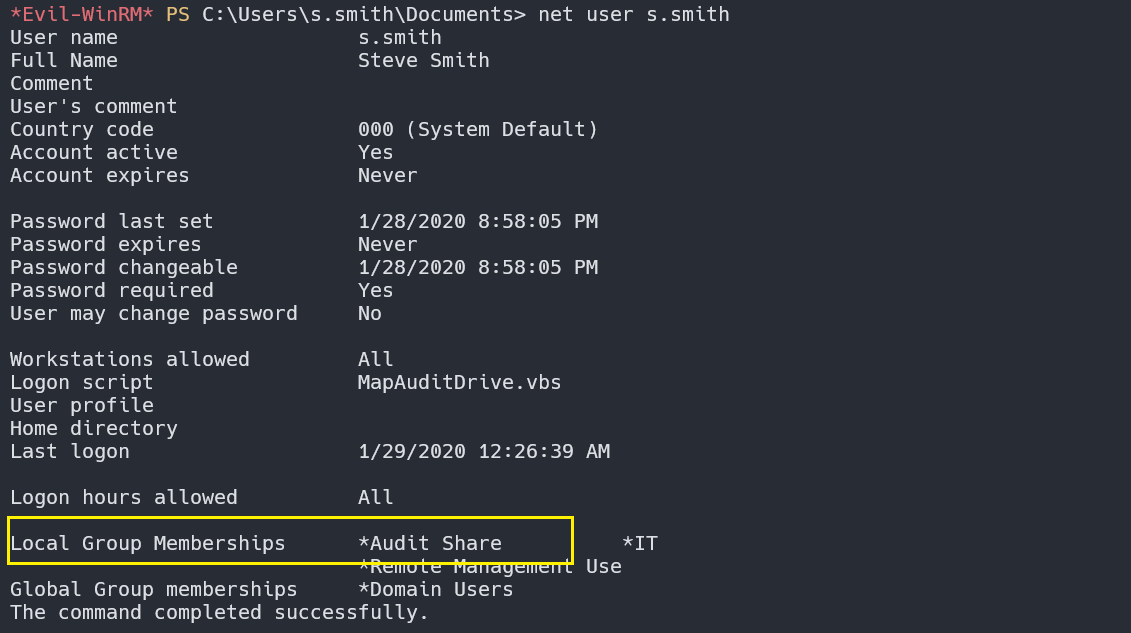Click the "Home directory" label
The width and height of the screenshot is (1131, 633).
(x=93, y=429)
